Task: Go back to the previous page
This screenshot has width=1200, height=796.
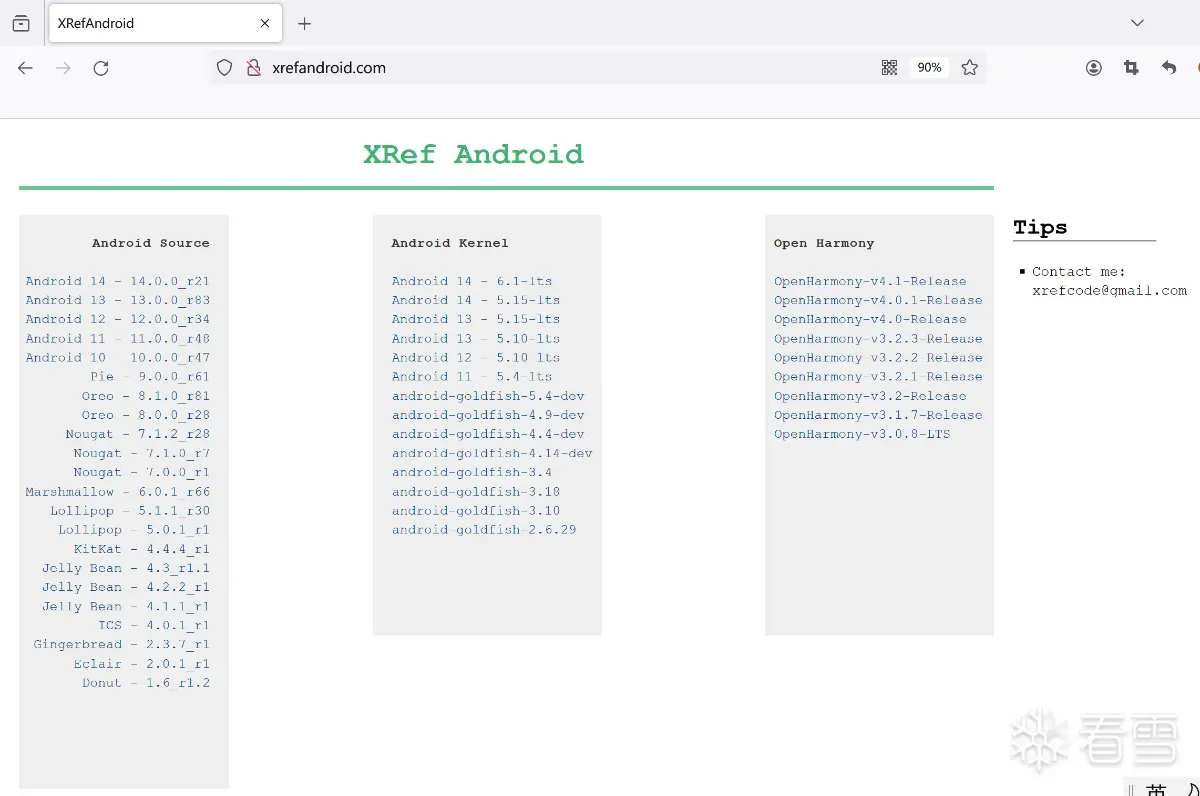Action: point(26,68)
